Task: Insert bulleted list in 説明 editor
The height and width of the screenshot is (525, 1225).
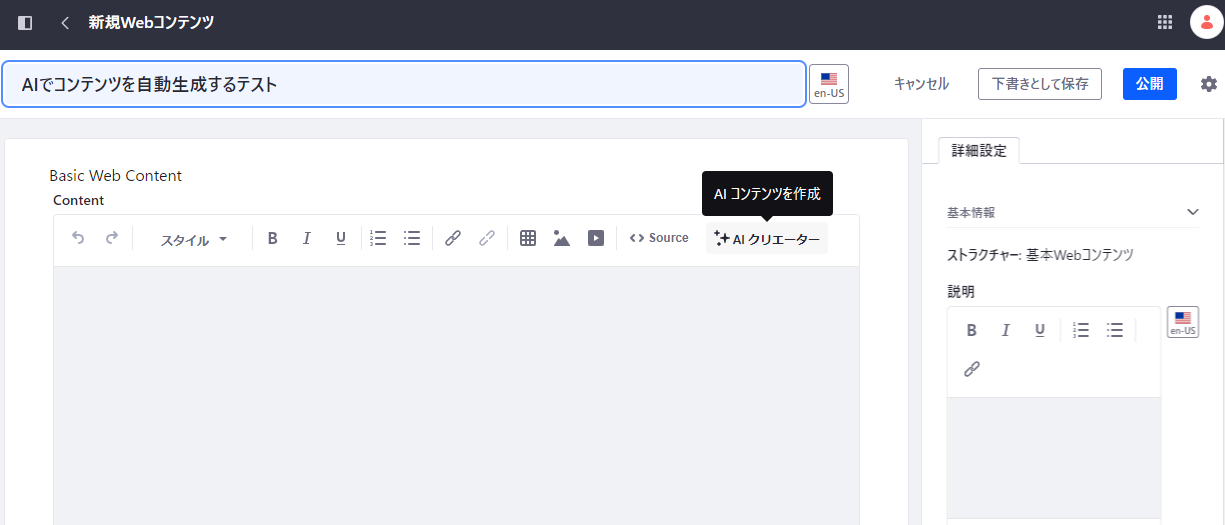Action: coord(1115,330)
